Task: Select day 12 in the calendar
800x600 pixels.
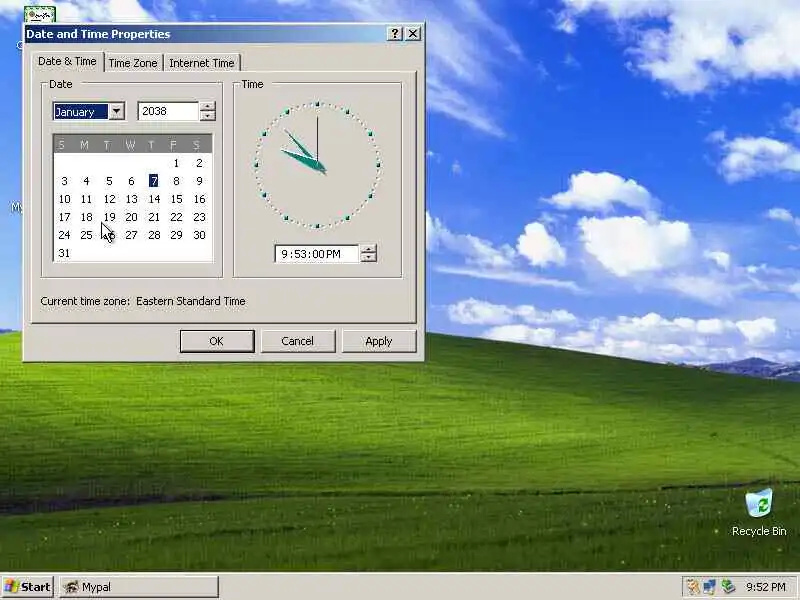Action: (x=109, y=199)
